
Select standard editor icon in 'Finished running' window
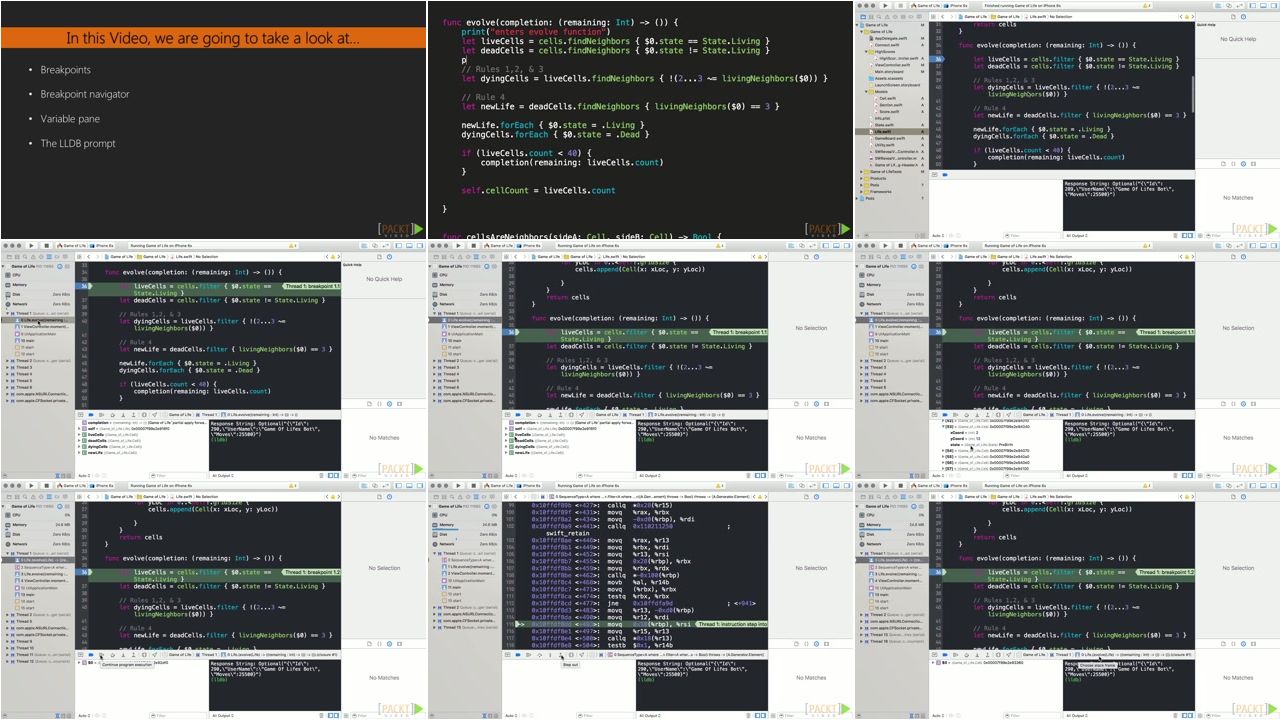[1218, 6]
